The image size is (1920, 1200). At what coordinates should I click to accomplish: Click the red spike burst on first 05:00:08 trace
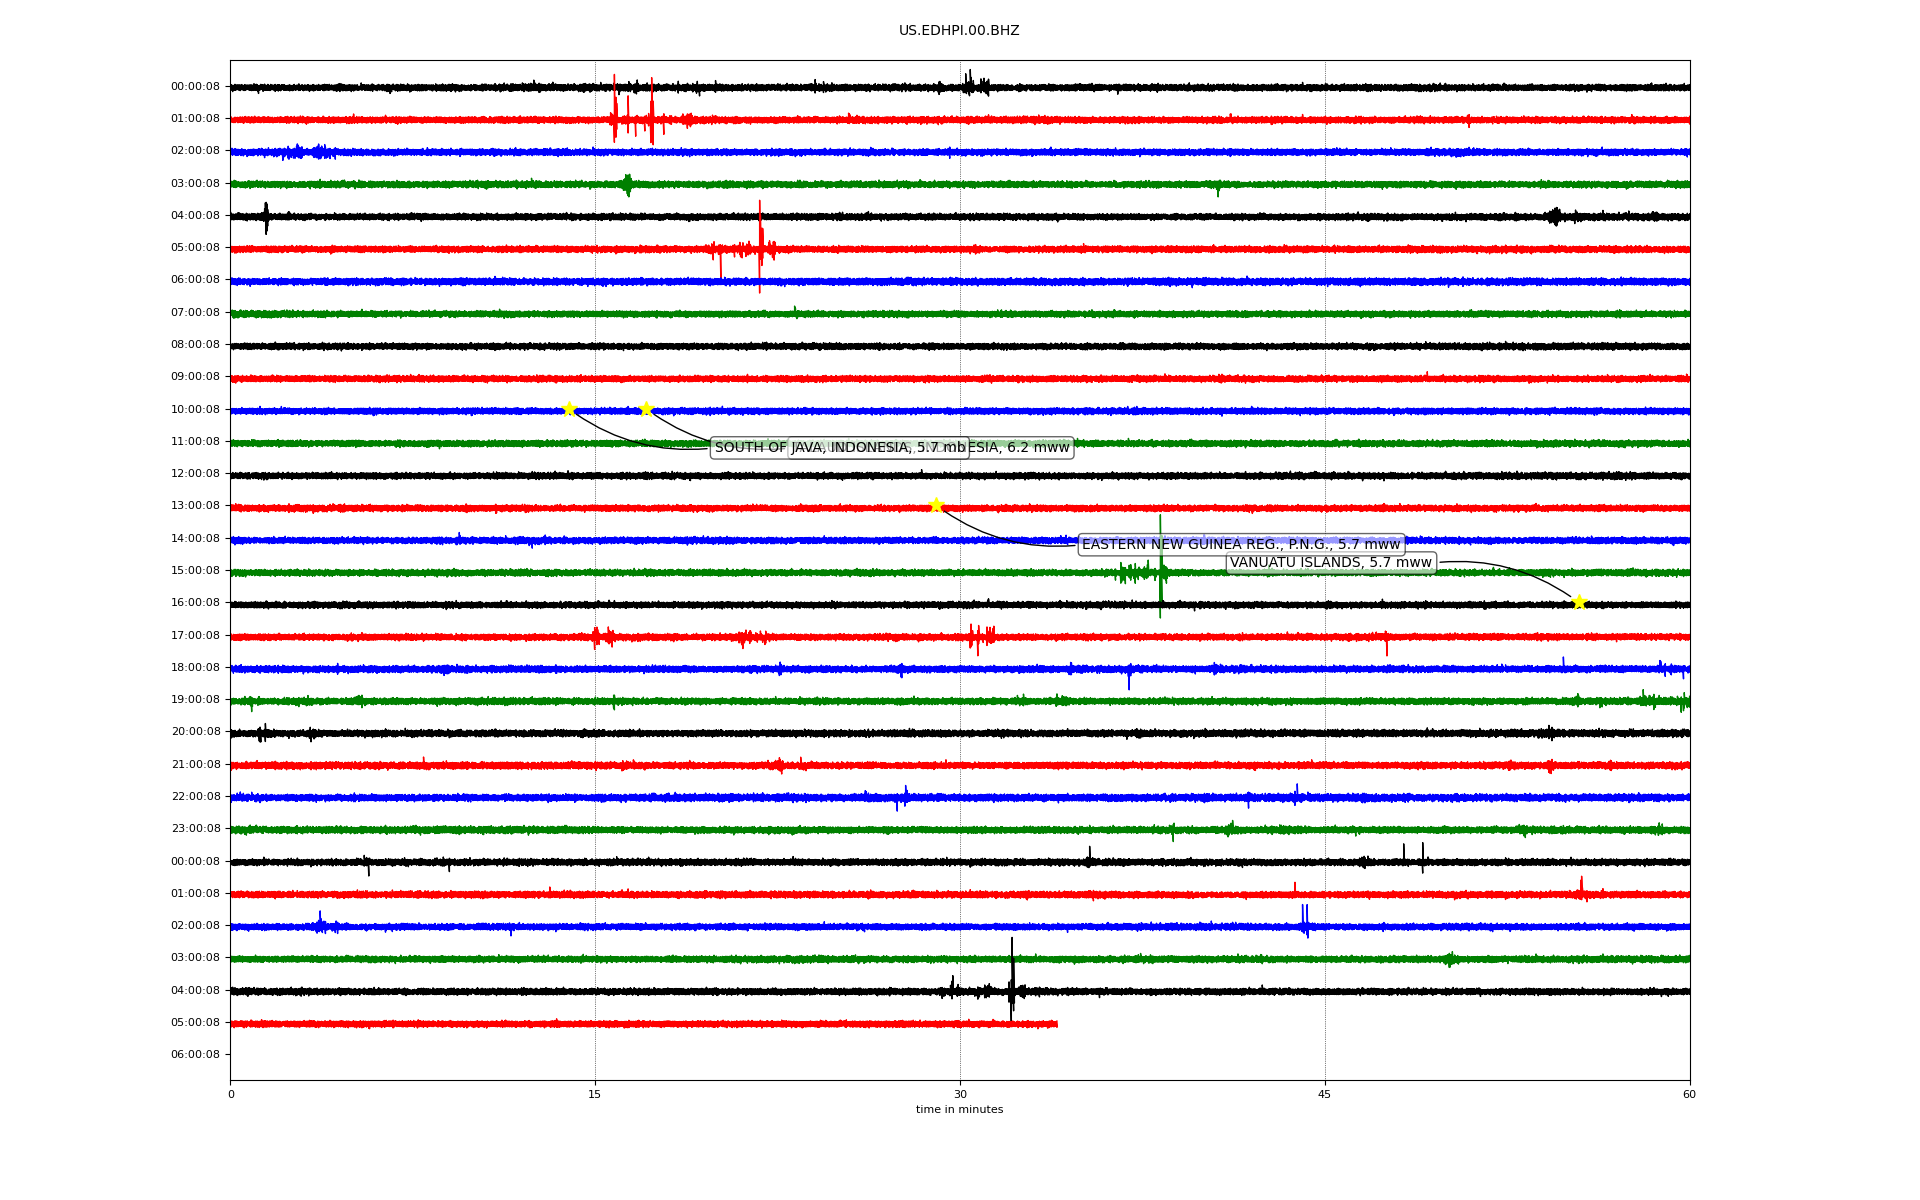pyautogui.click(x=759, y=246)
